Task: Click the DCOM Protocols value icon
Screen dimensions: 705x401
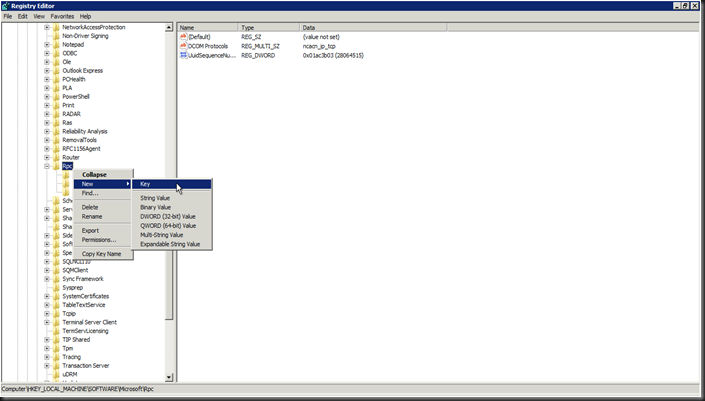Action: pyautogui.click(x=183, y=46)
